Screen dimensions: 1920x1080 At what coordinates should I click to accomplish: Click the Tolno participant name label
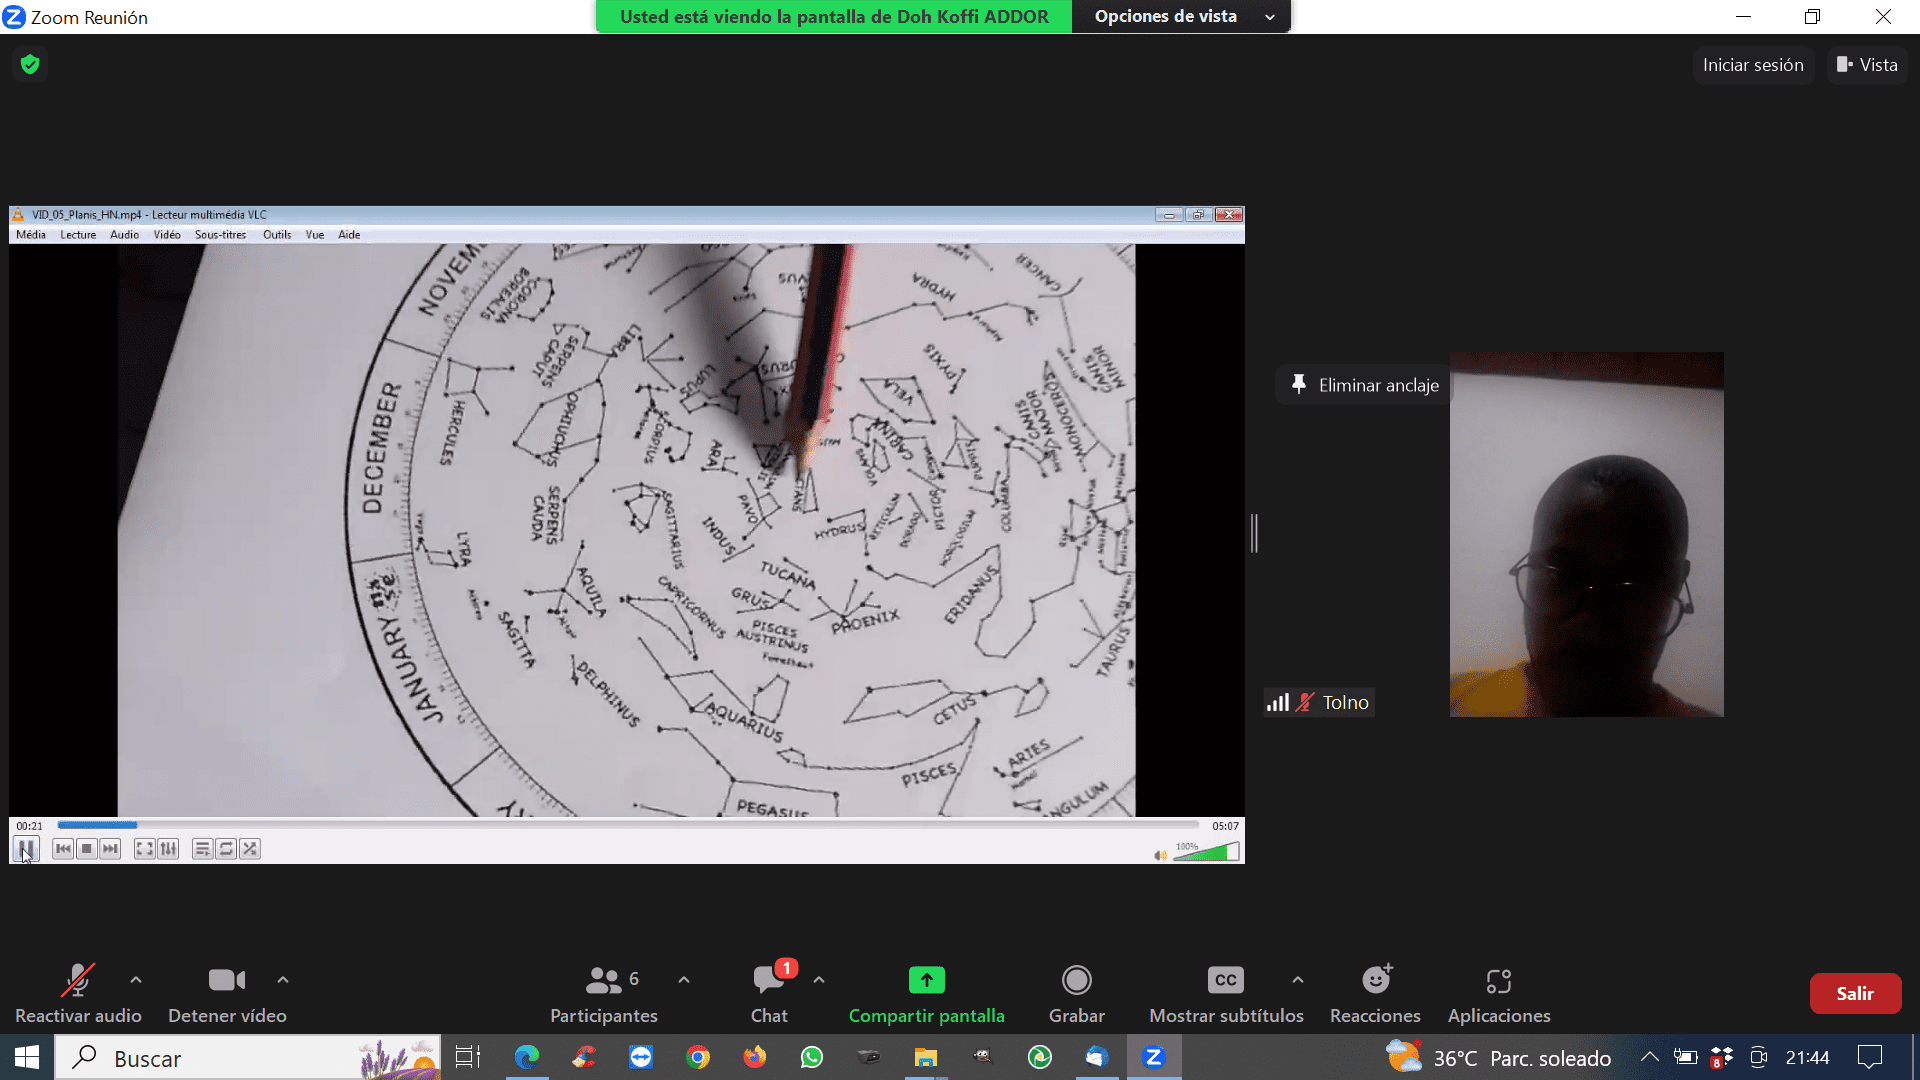[x=1345, y=703]
